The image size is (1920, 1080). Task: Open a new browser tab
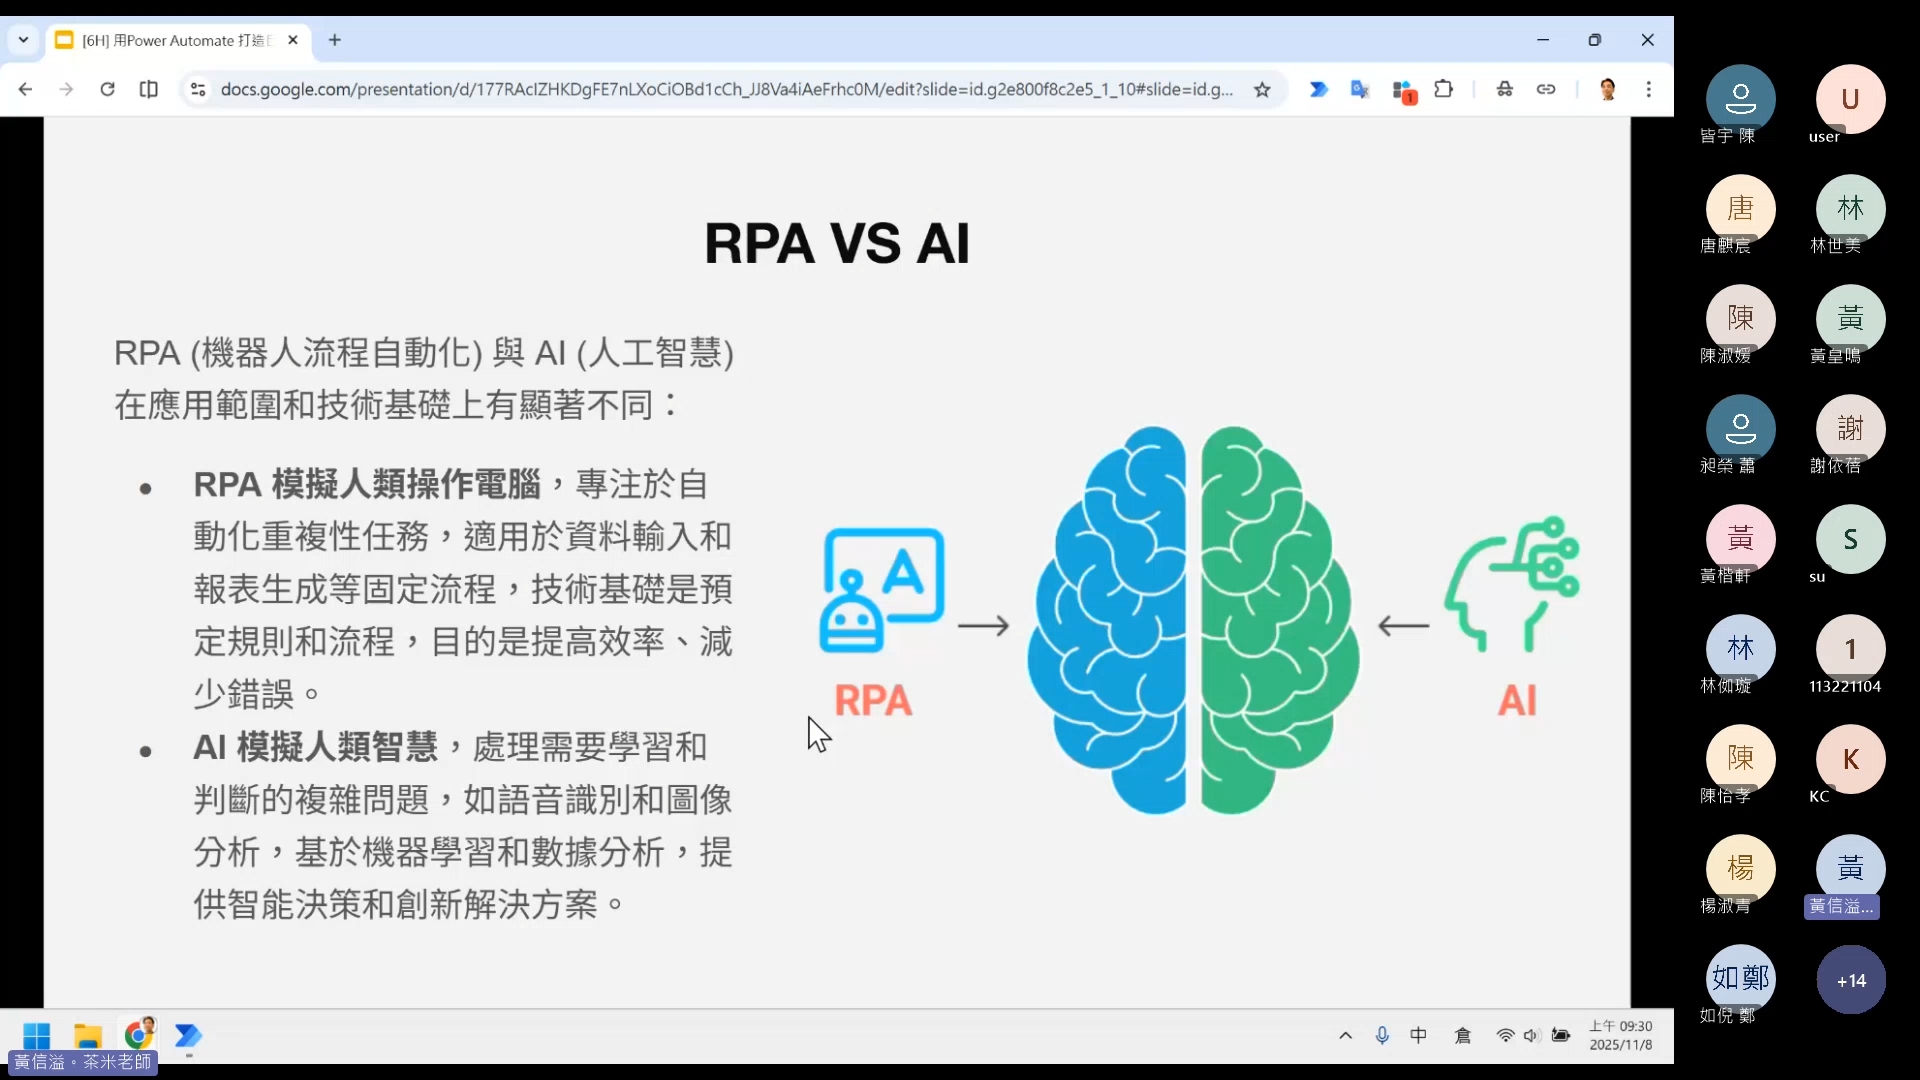335,40
